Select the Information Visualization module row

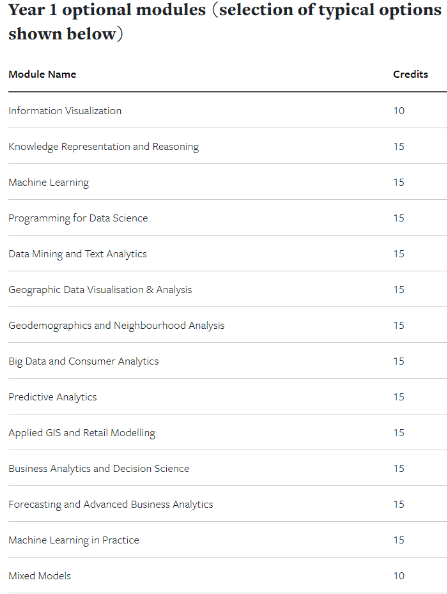[x=227, y=110]
